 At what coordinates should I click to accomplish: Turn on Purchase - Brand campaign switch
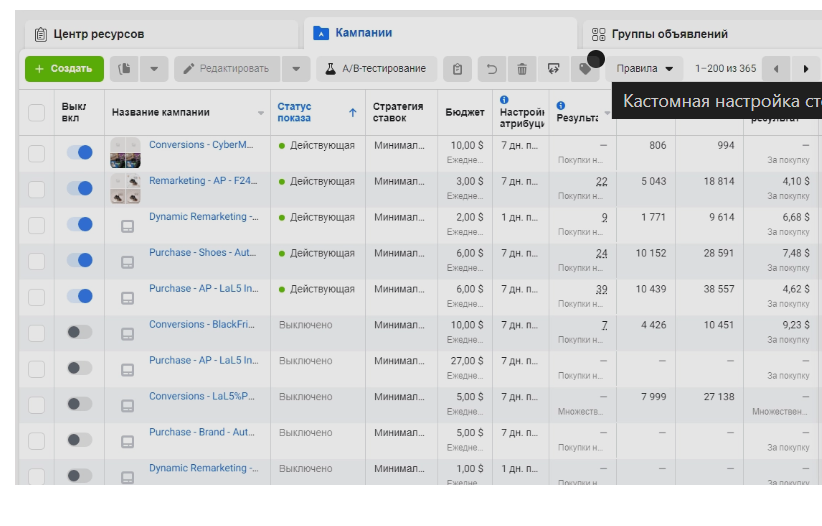click(80, 440)
